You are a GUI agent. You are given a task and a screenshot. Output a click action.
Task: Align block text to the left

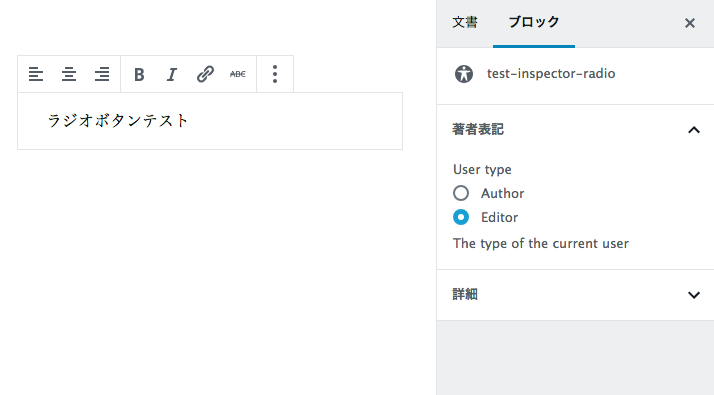36,74
